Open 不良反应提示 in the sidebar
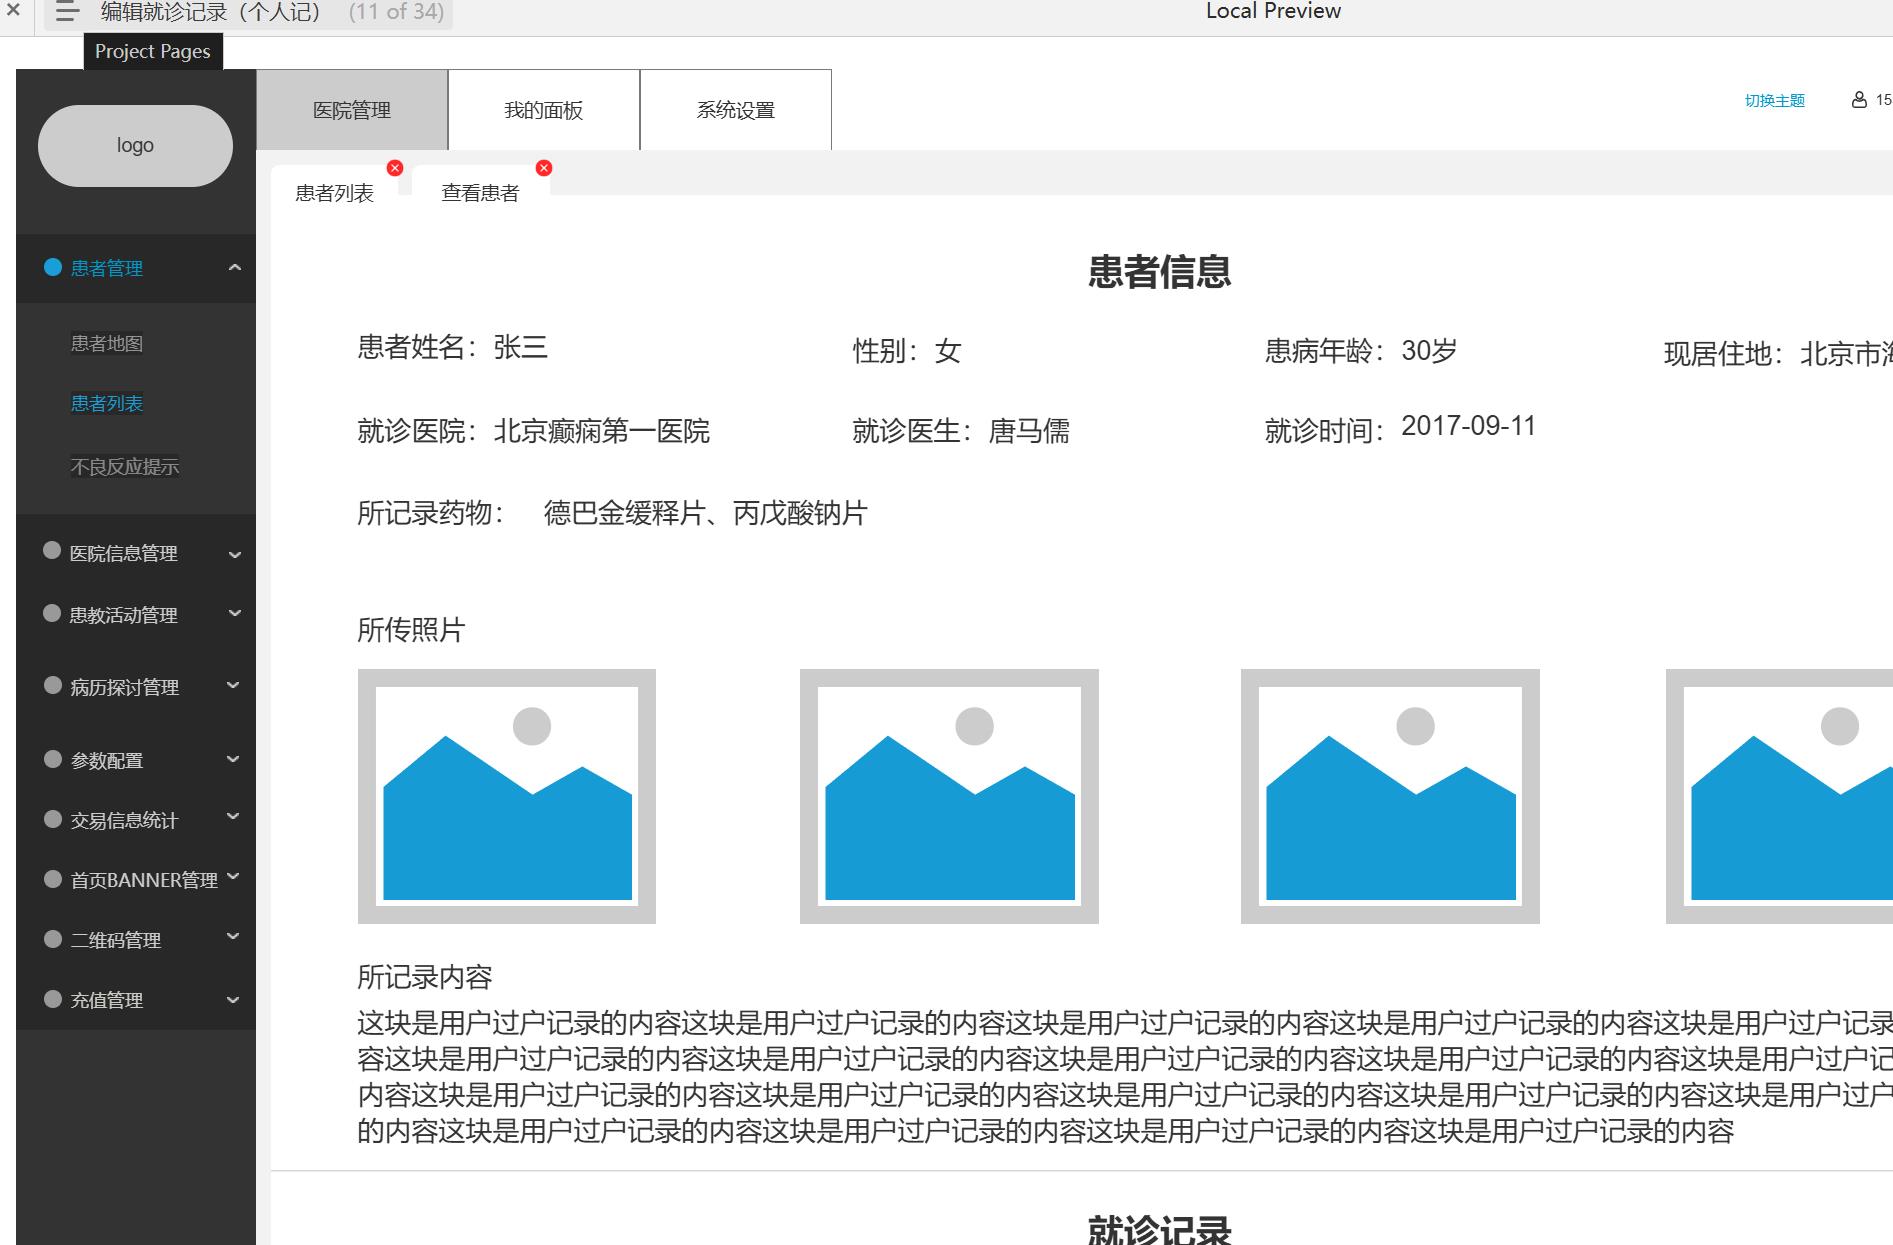The height and width of the screenshot is (1245, 1893). tap(125, 467)
